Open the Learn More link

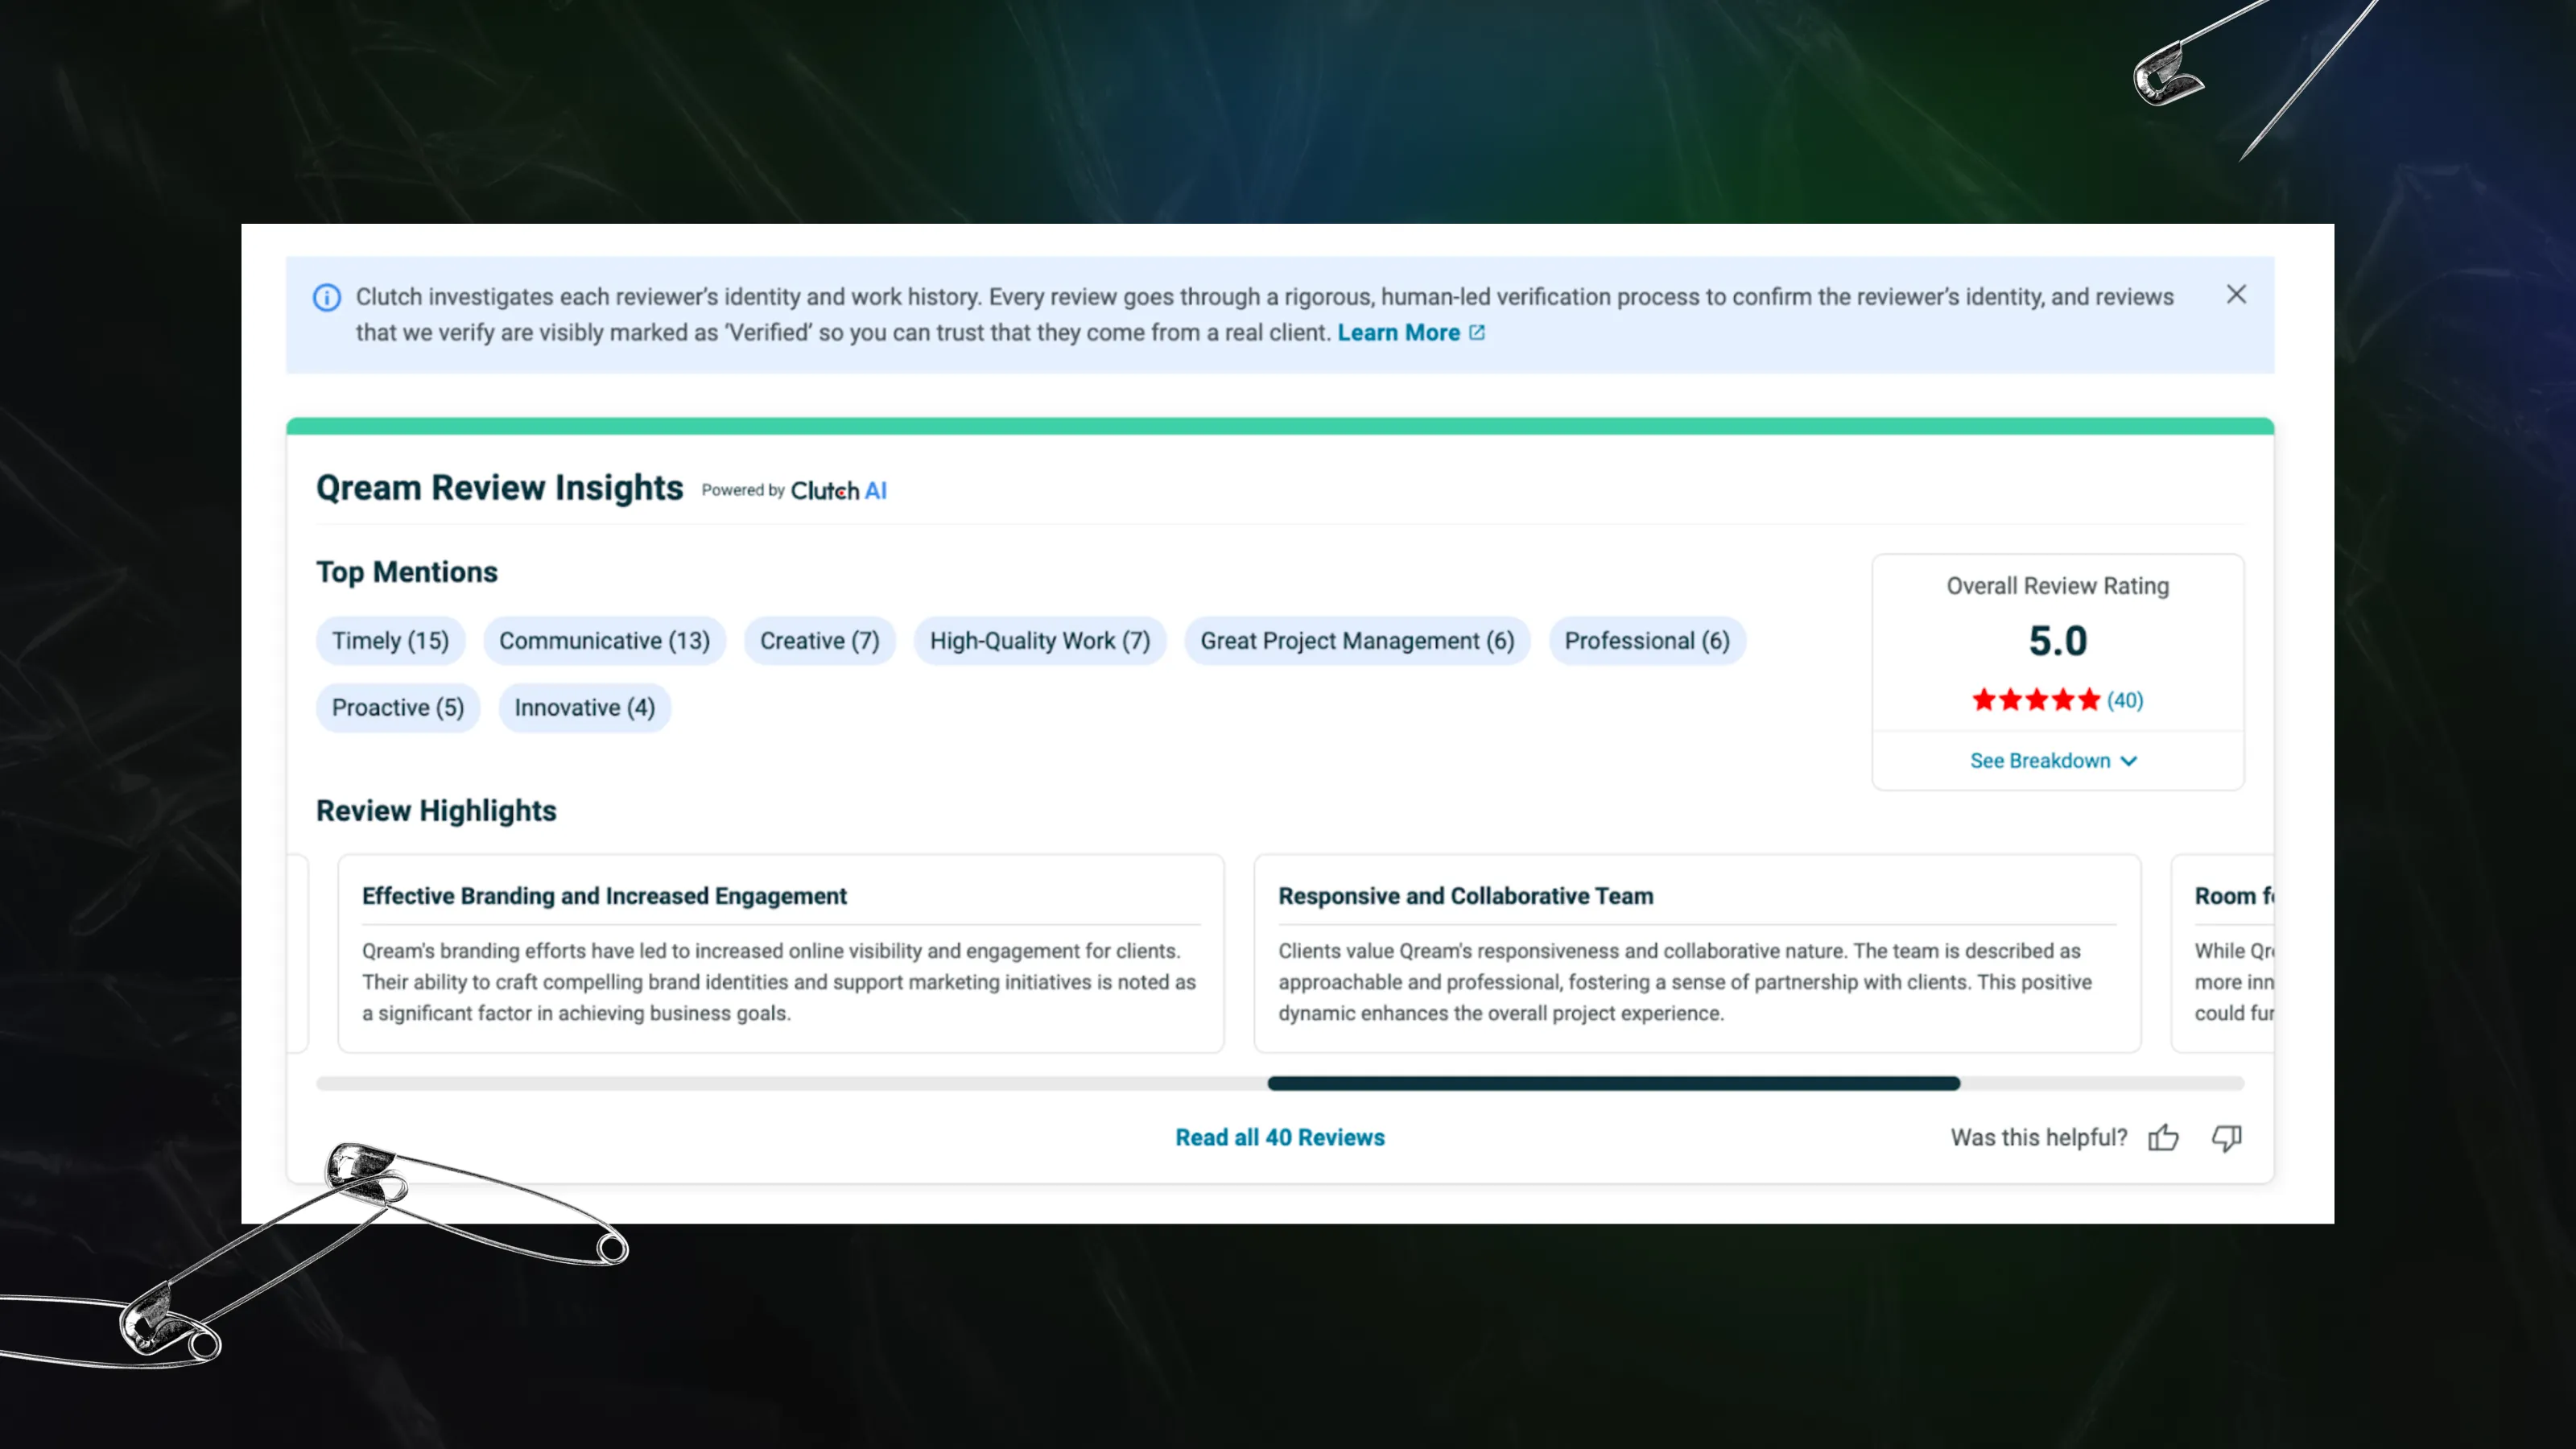pos(1399,332)
